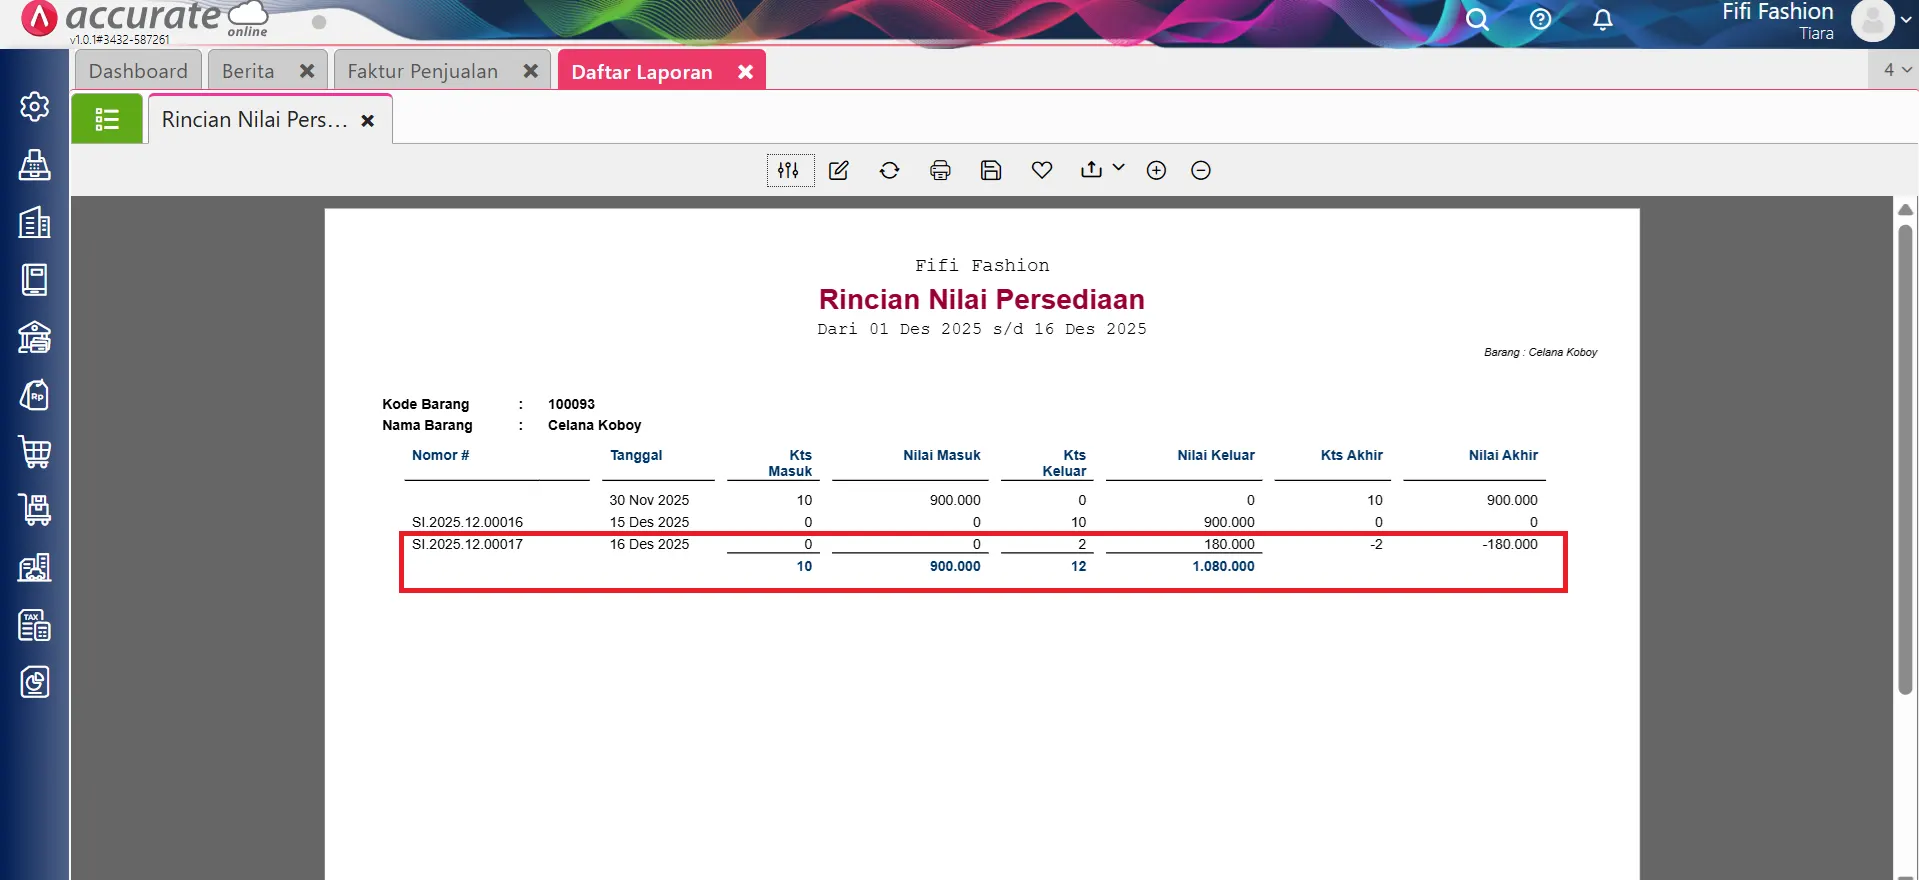Open the notifications bell
The image size is (1919, 880).
1602,20
